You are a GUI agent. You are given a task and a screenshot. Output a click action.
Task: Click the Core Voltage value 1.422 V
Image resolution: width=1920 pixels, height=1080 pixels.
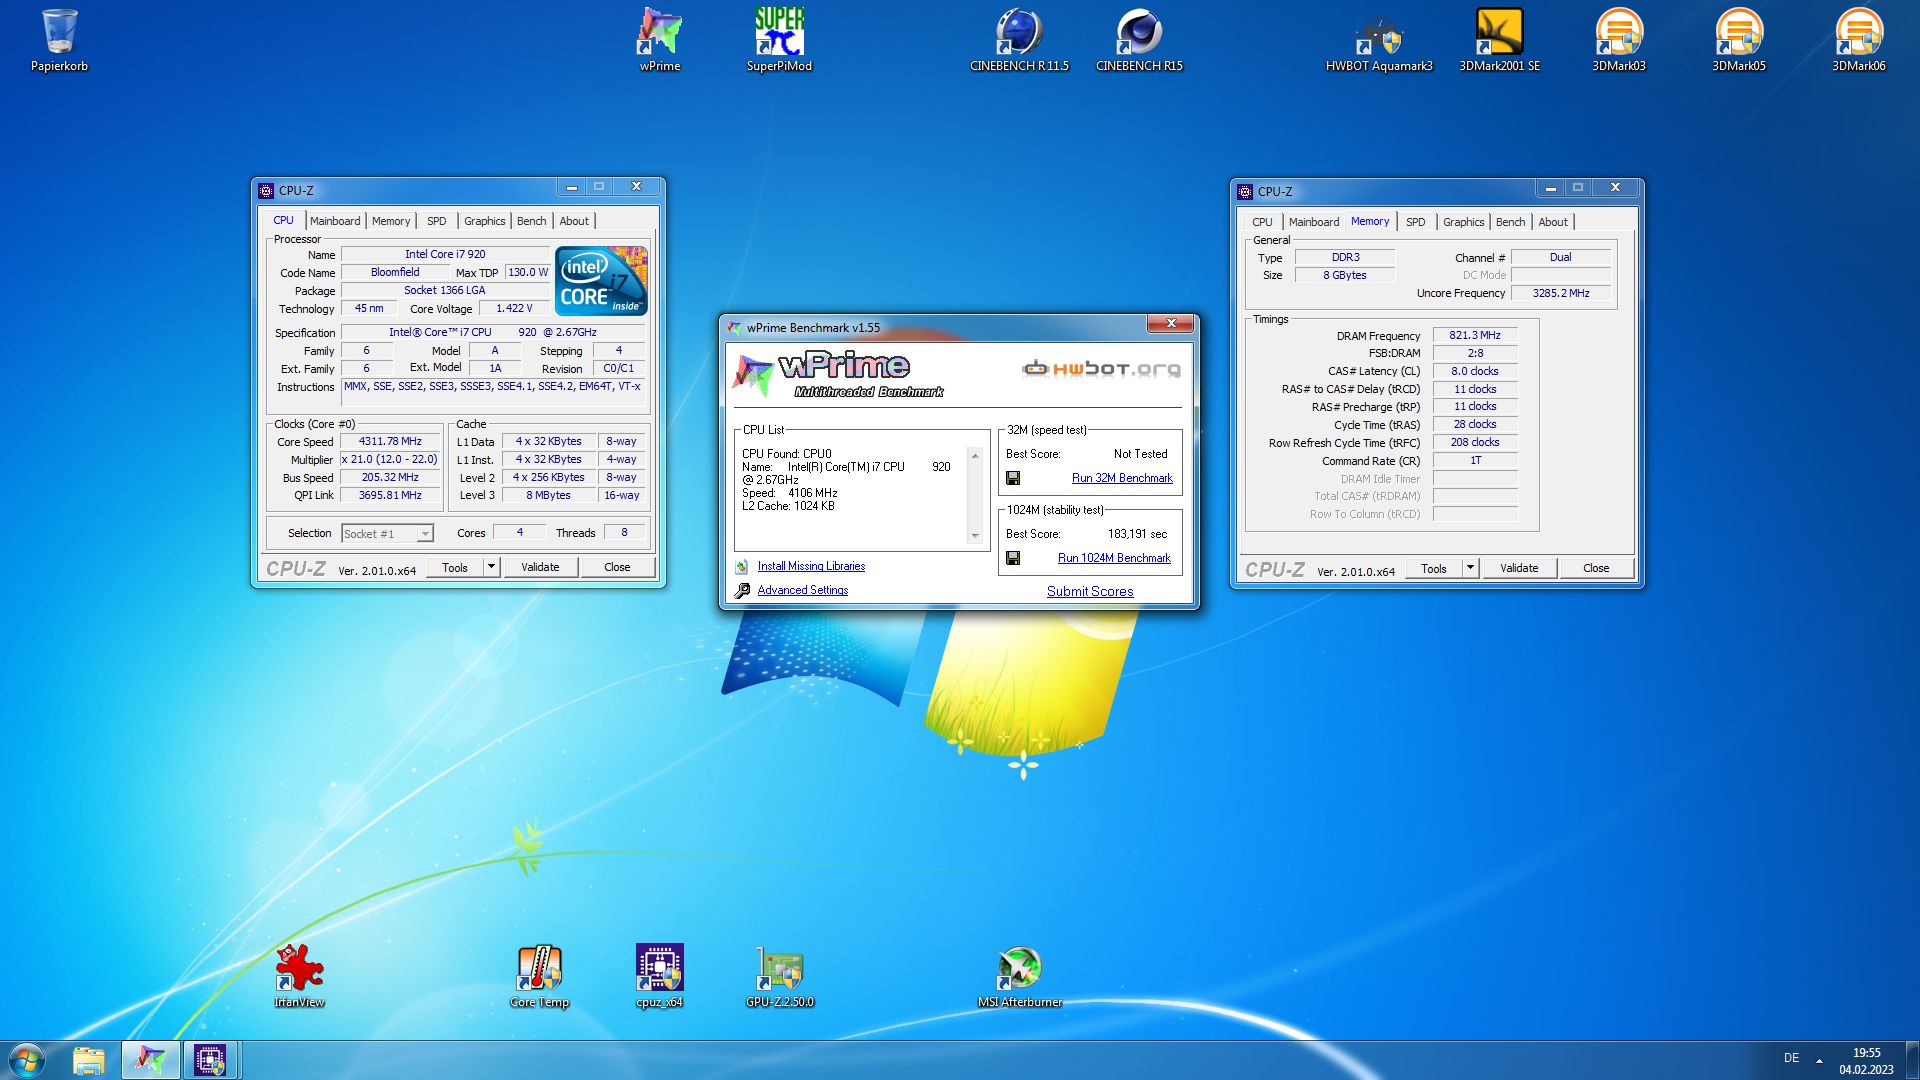click(x=514, y=308)
